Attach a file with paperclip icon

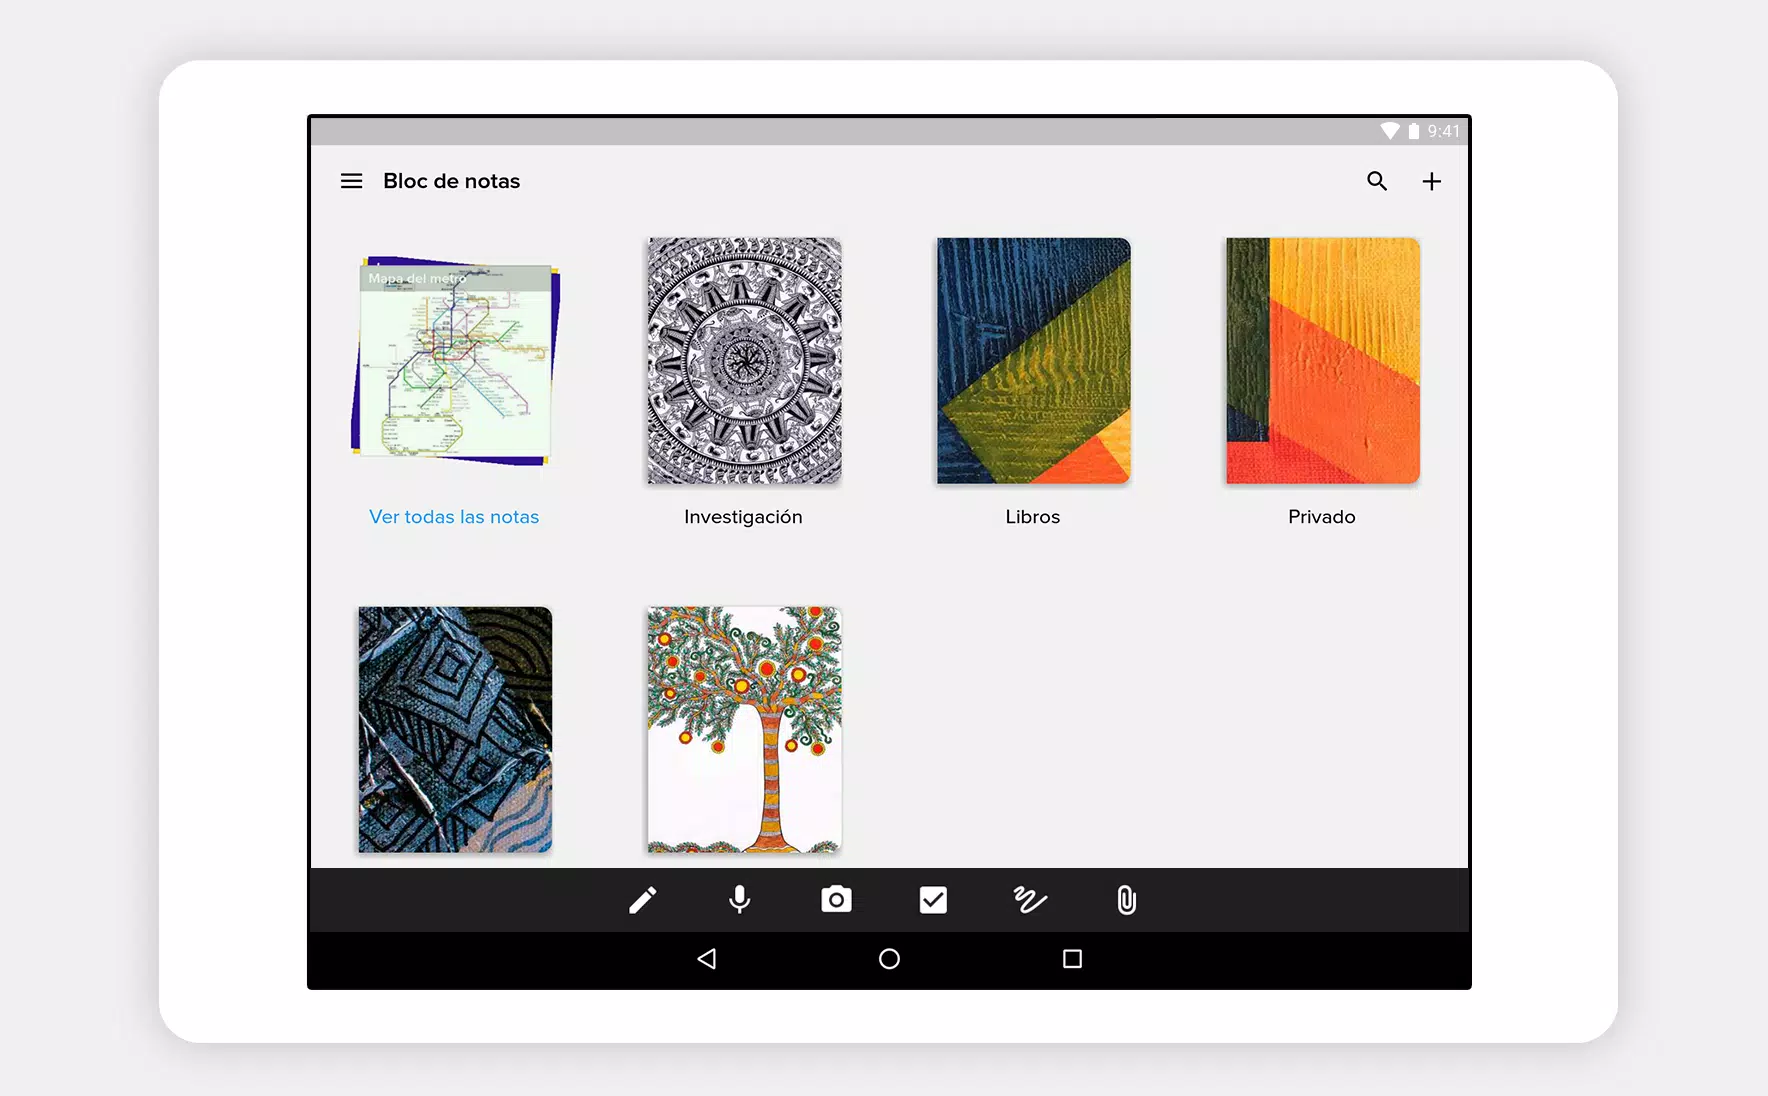[1126, 900]
